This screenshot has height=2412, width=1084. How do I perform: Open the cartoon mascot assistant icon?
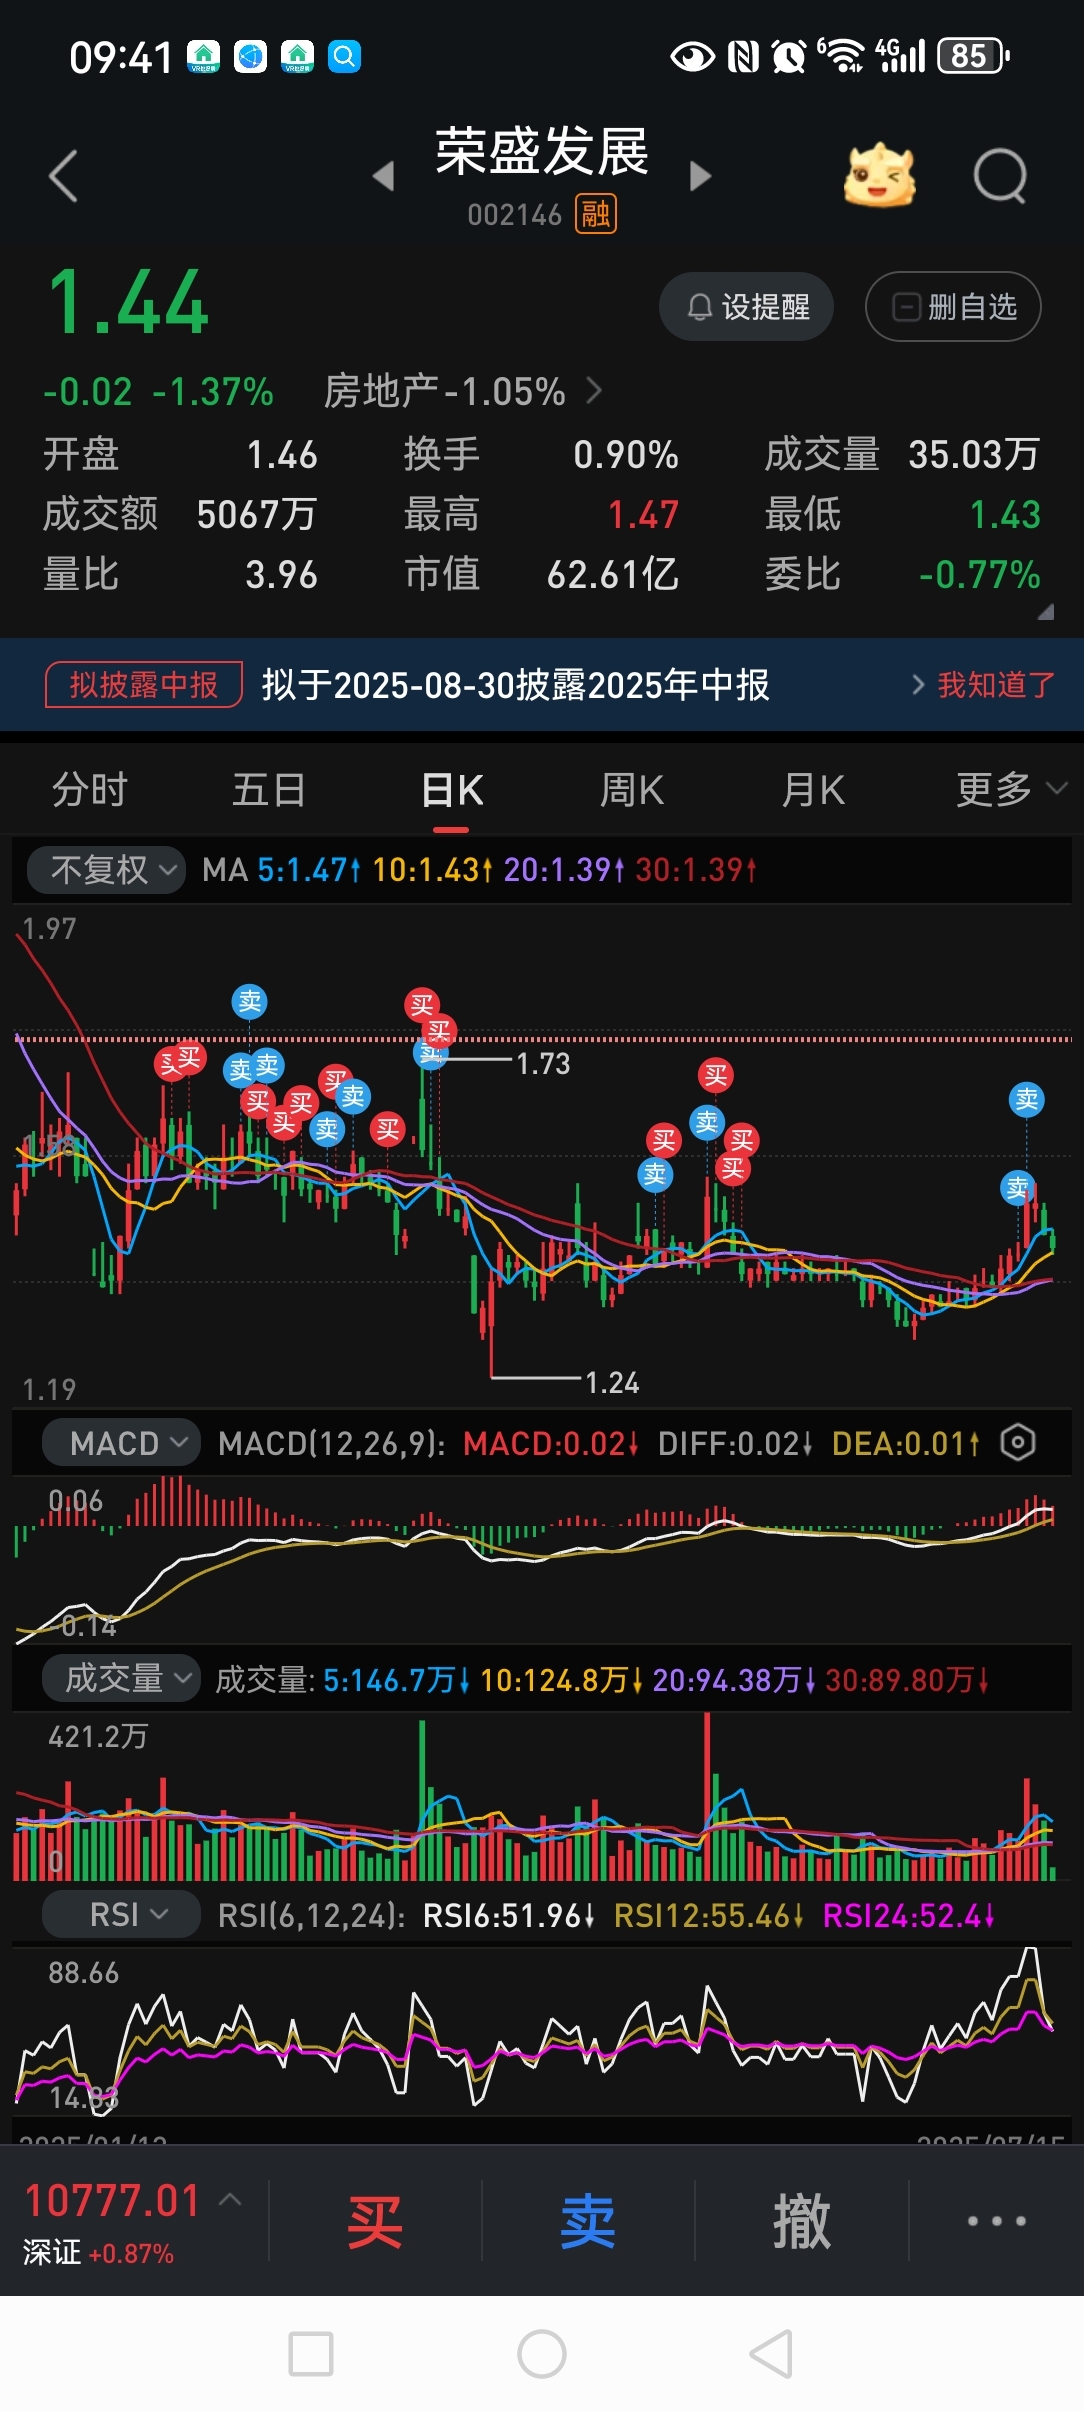click(x=879, y=176)
